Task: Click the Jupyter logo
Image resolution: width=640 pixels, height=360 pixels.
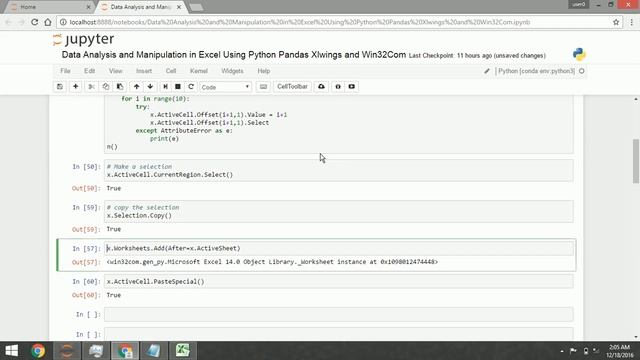Action: pyautogui.click(x=83, y=39)
